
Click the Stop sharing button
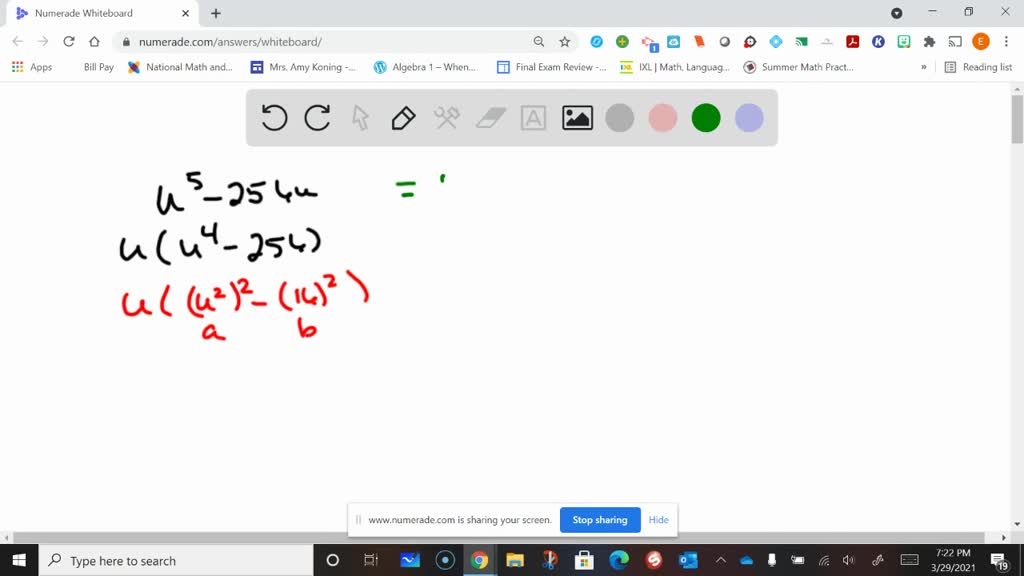[600, 520]
